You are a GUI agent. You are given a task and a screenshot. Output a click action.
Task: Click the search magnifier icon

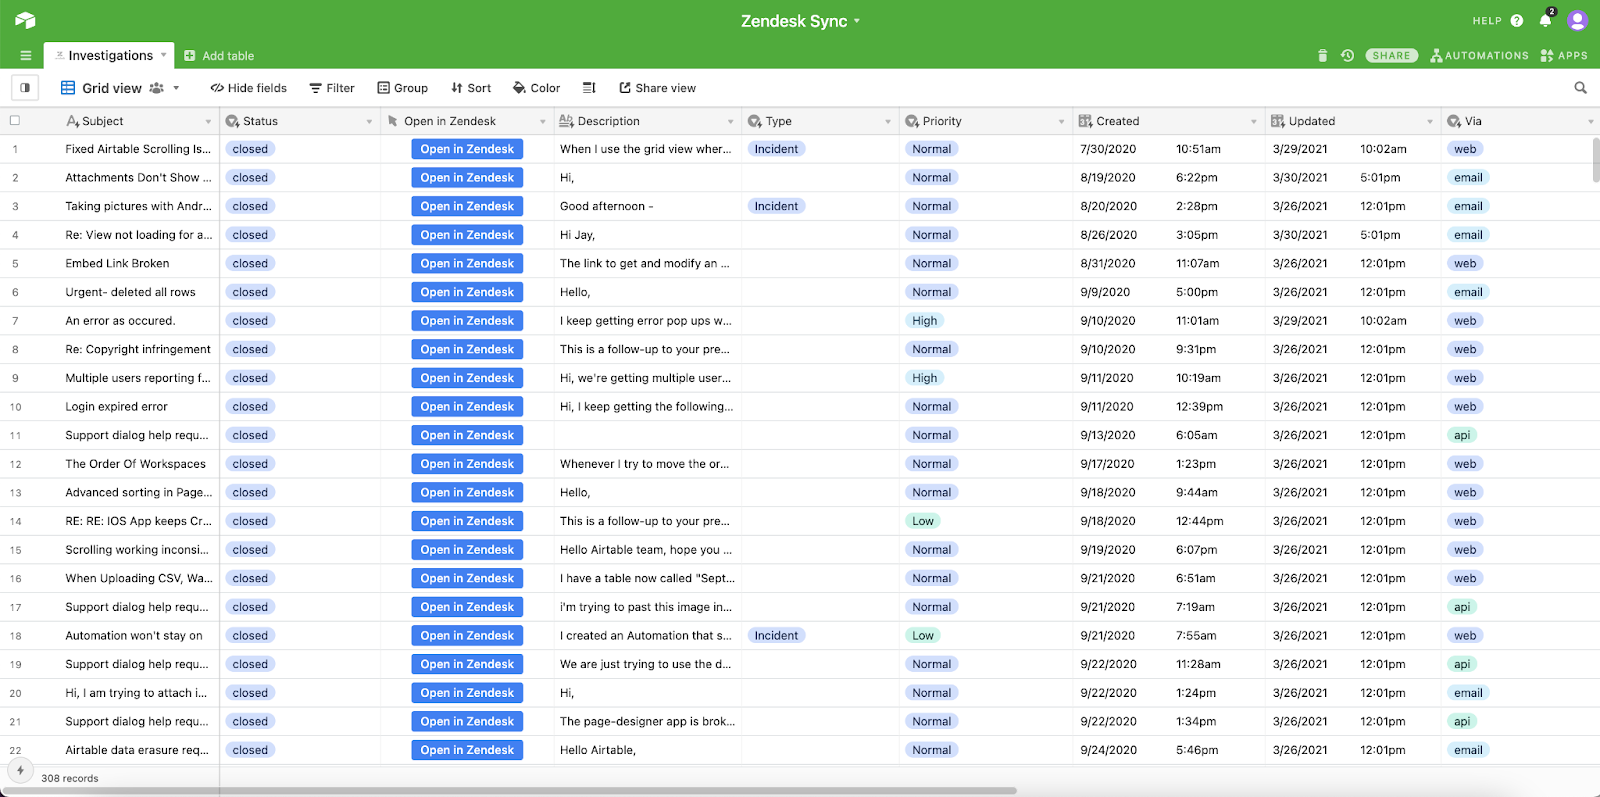pos(1581,88)
